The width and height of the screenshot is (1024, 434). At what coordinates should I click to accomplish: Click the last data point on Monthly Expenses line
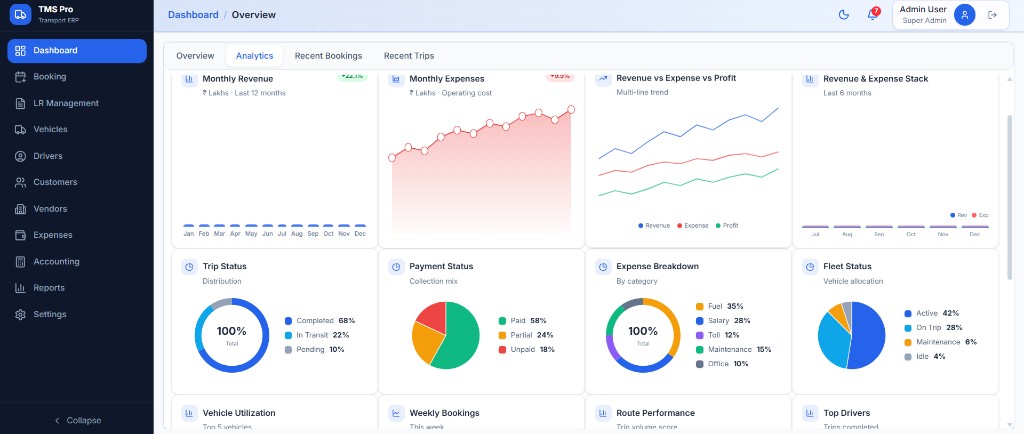[x=571, y=110]
